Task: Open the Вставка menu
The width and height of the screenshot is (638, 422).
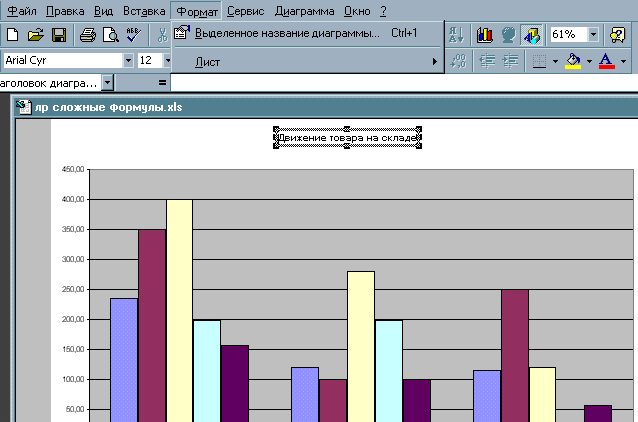Action: (x=144, y=11)
